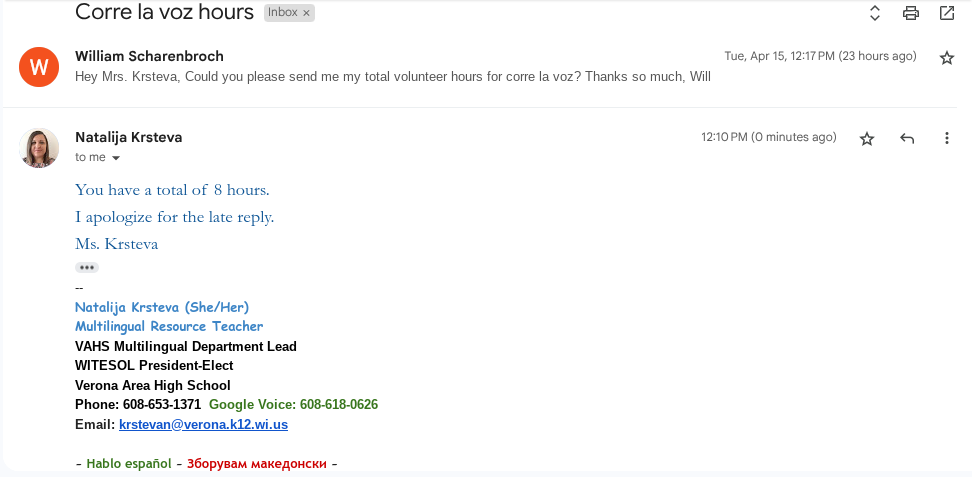Screen dimensions: 972x477
Task: Expand William's collapsed message snippet
Action: pyautogui.click(x=392, y=76)
